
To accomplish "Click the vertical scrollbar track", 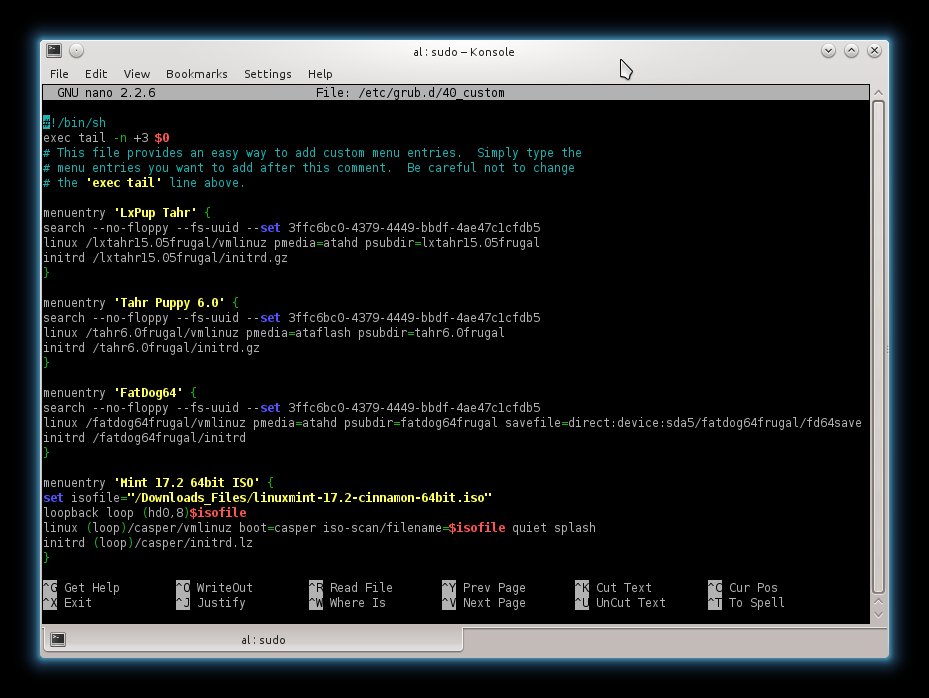I will coord(879,347).
